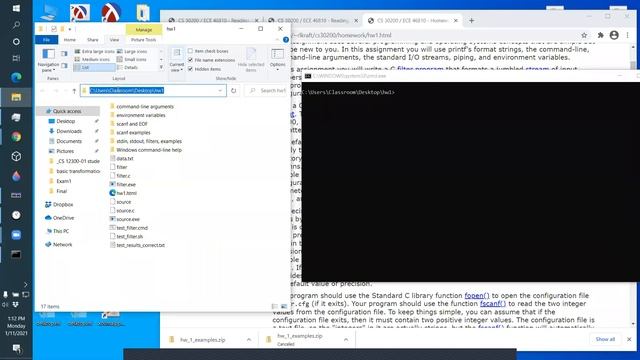Select Quick access in navigation pane
The width and height of the screenshot is (640, 360).
pyautogui.click(x=67, y=111)
